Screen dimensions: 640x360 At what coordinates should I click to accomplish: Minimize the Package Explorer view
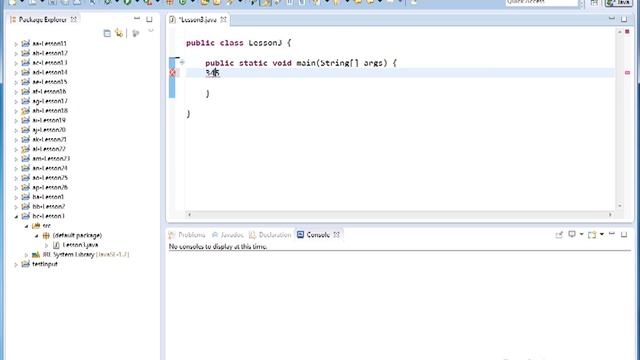[x=137, y=19]
